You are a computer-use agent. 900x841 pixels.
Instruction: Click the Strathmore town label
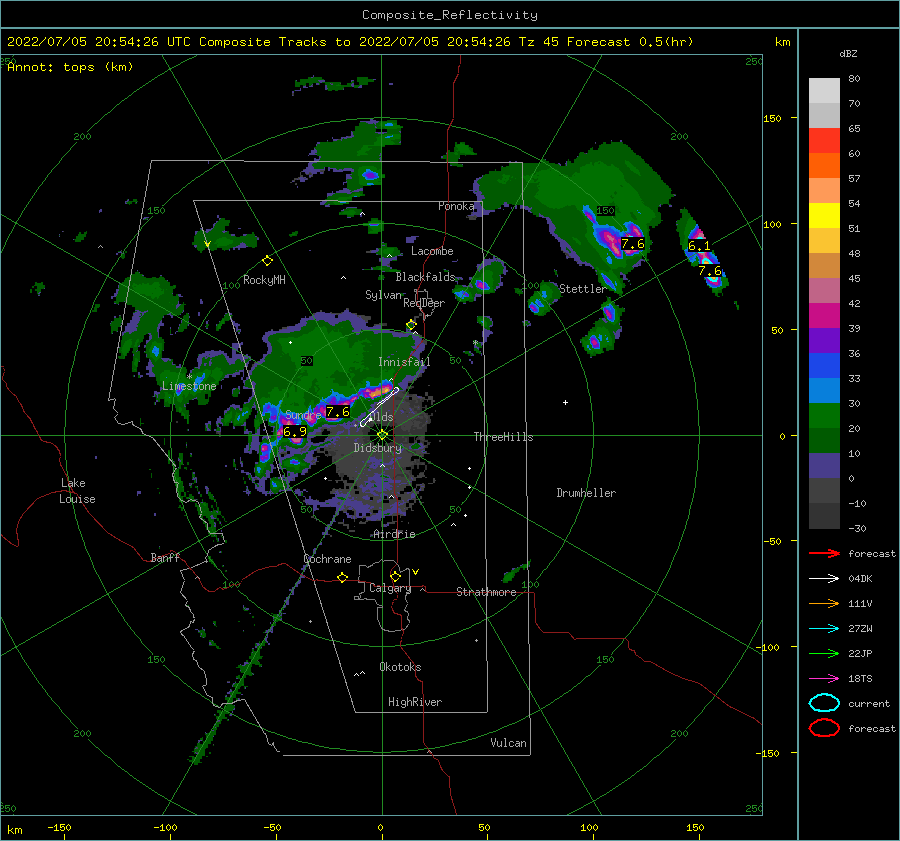point(486,592)
